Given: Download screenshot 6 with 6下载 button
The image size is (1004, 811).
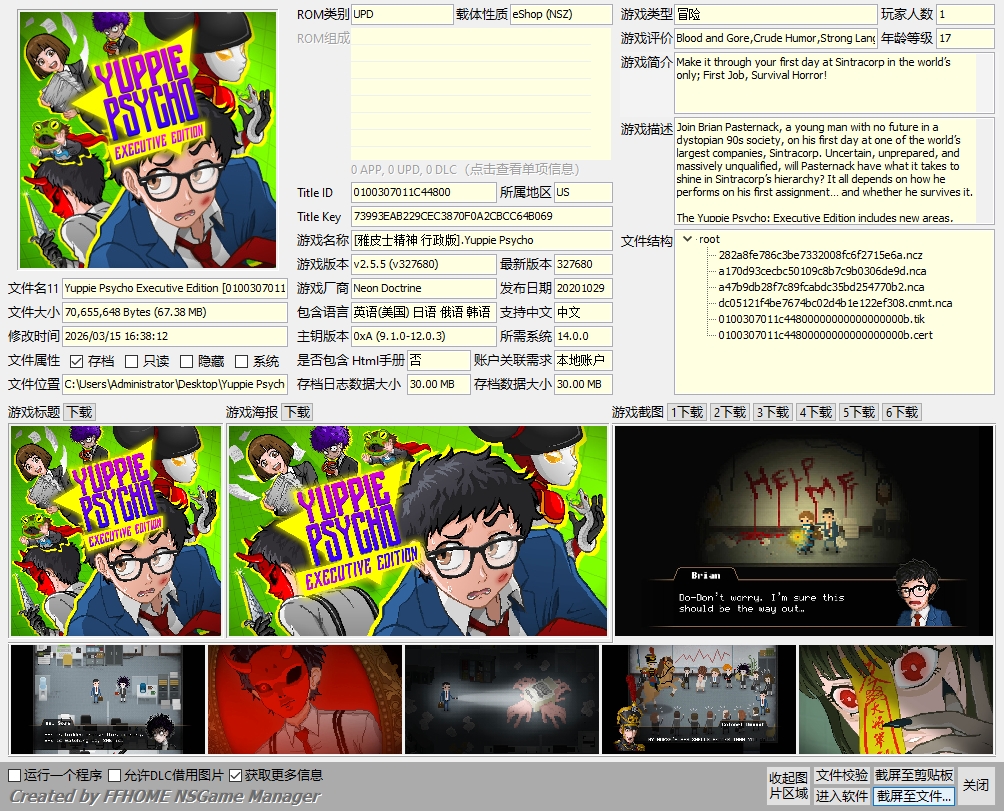Looking at the screenshot, I should (x=902, y=412).
